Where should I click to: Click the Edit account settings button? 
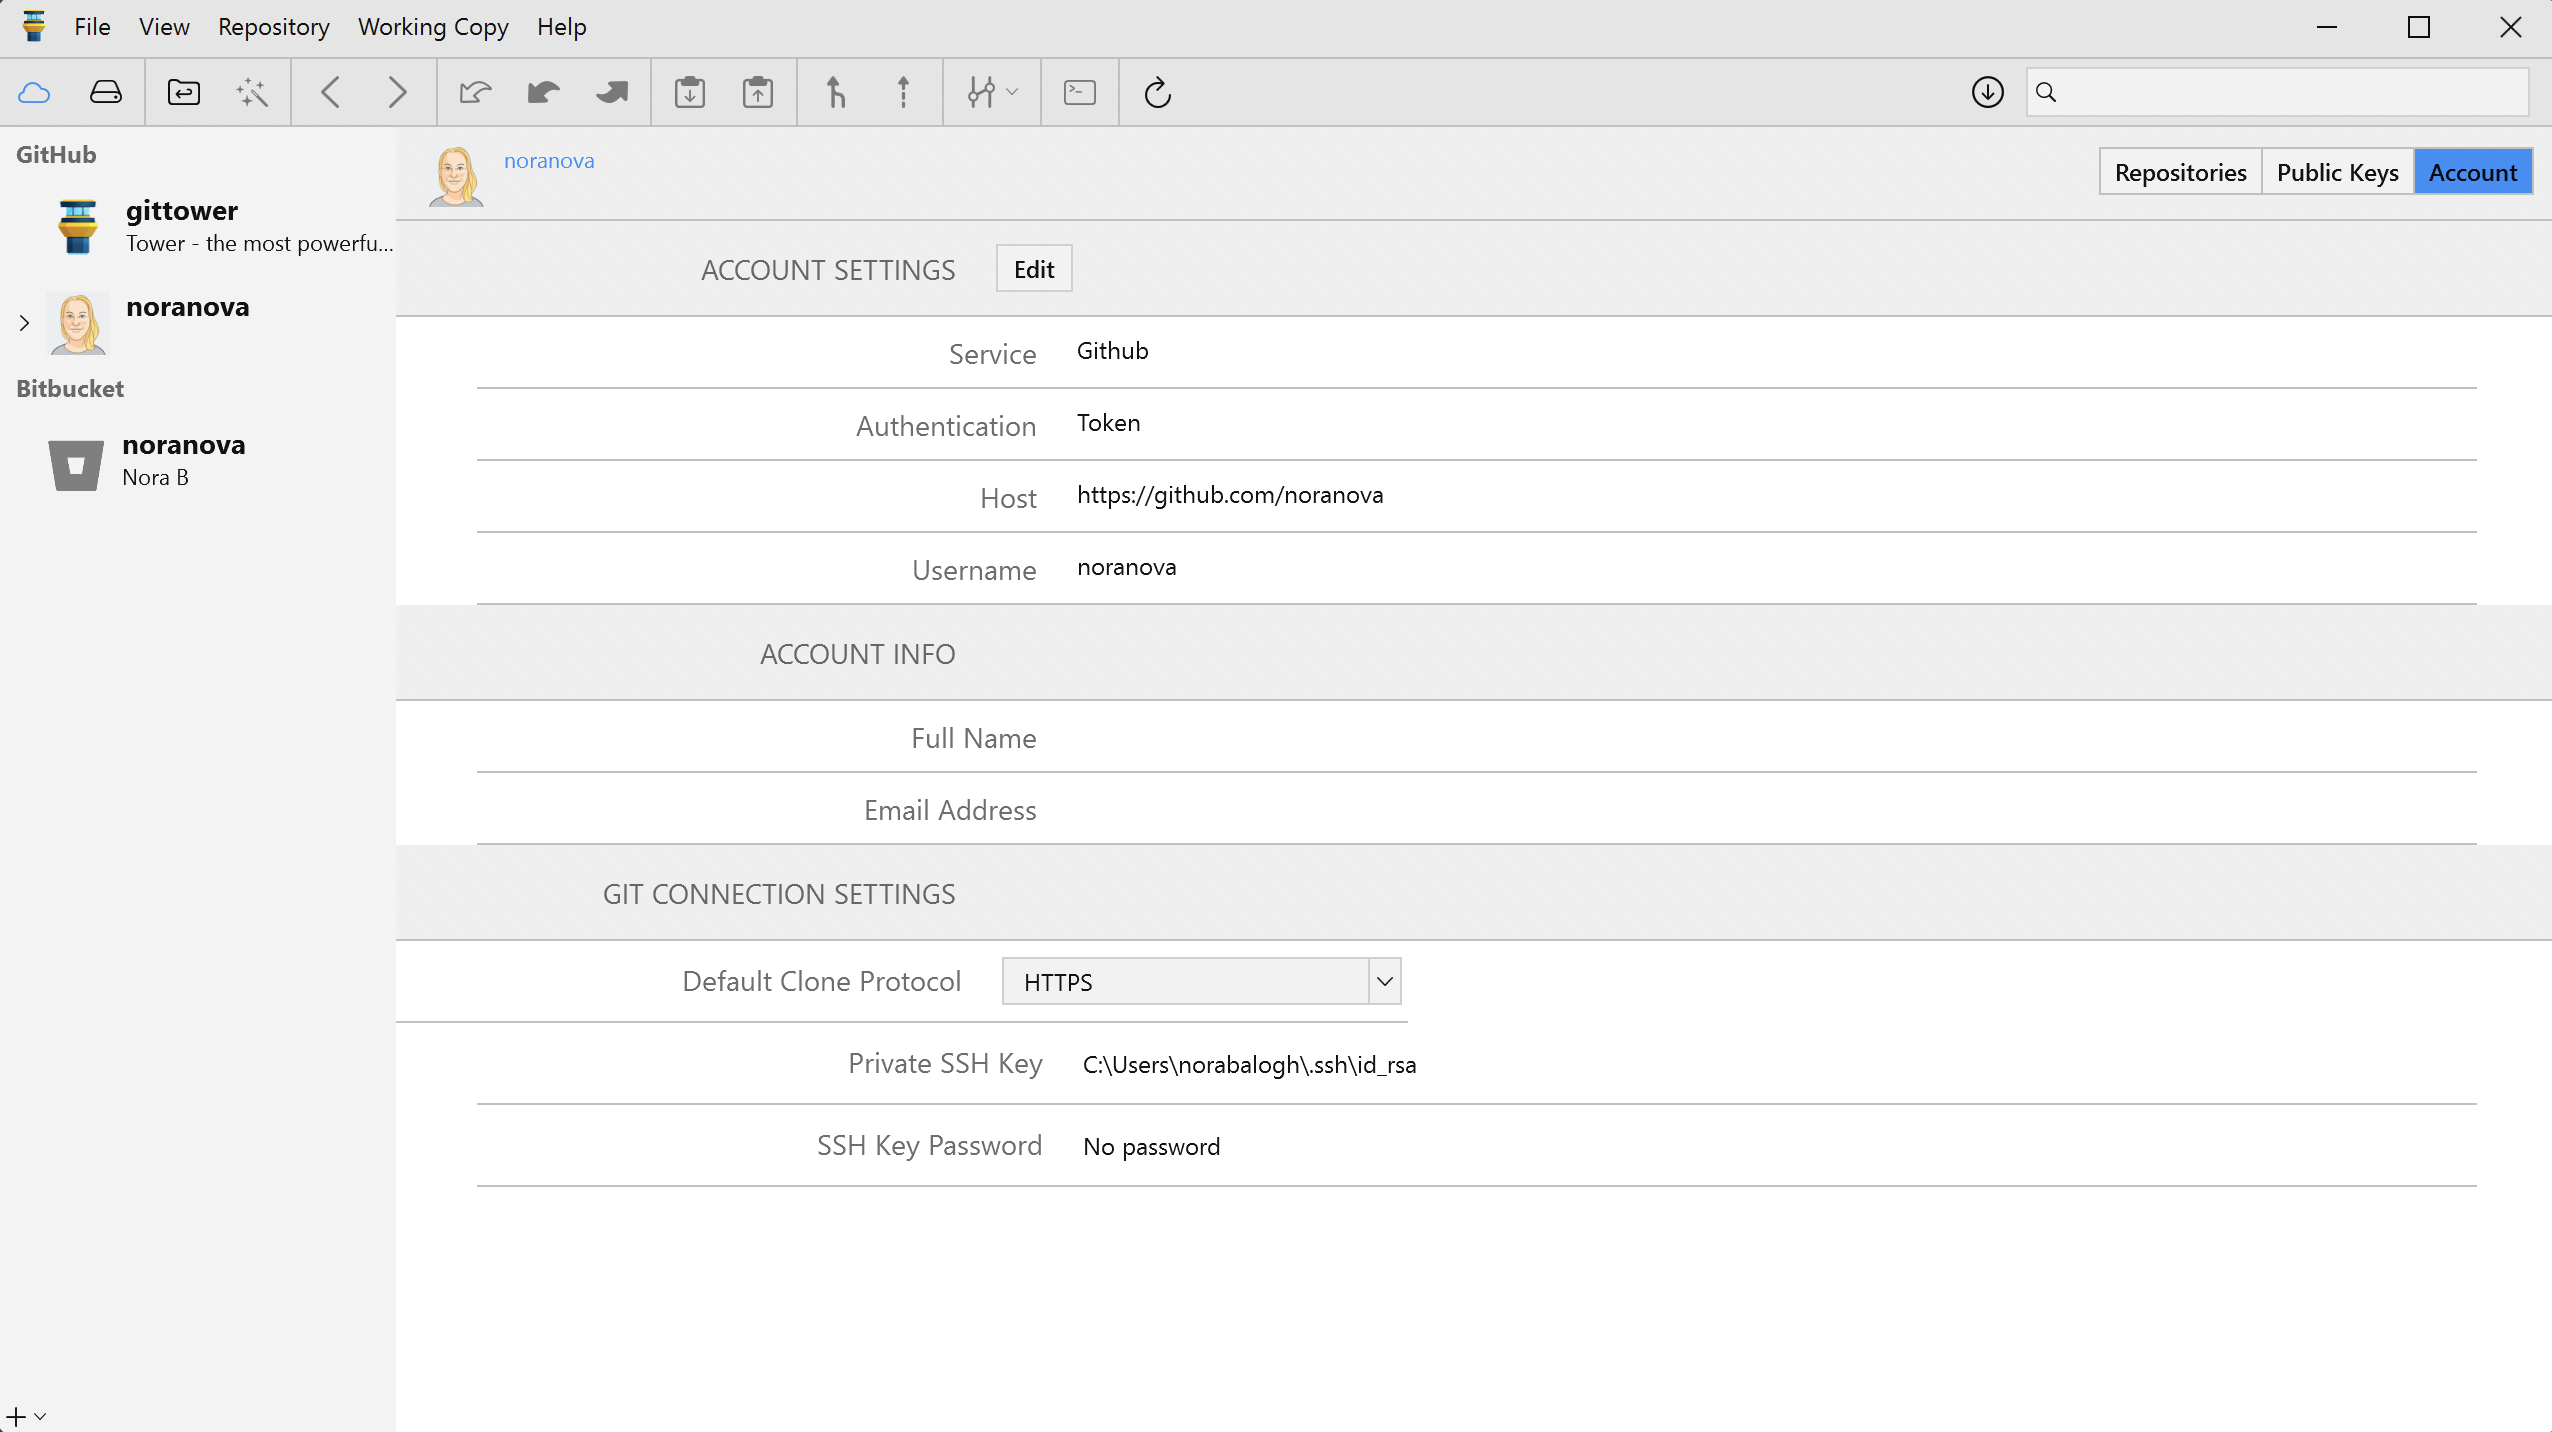click(1033, 269)
